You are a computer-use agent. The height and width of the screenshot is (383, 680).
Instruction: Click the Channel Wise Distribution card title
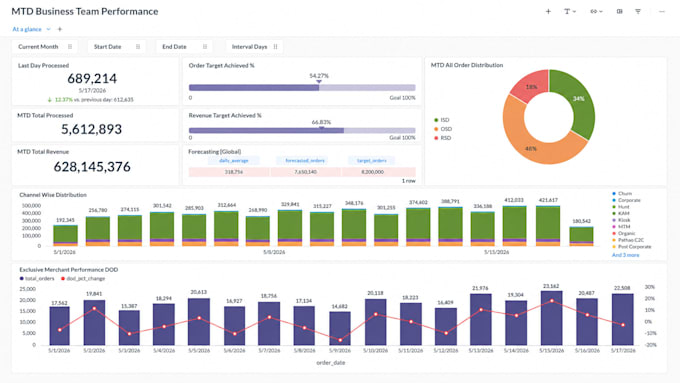[x=53, y=195]
